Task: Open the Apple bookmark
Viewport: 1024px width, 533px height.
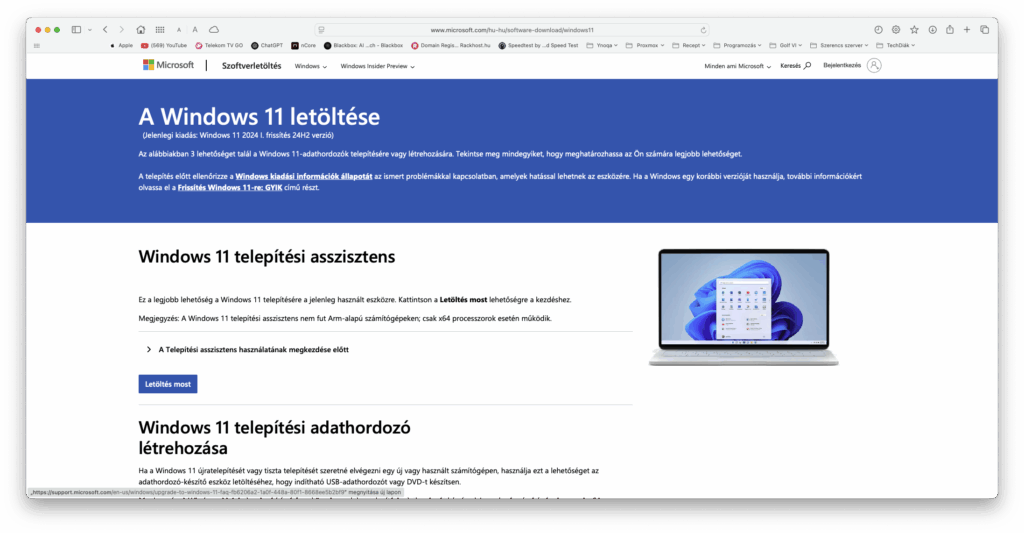Action: (x=121, y=46)
